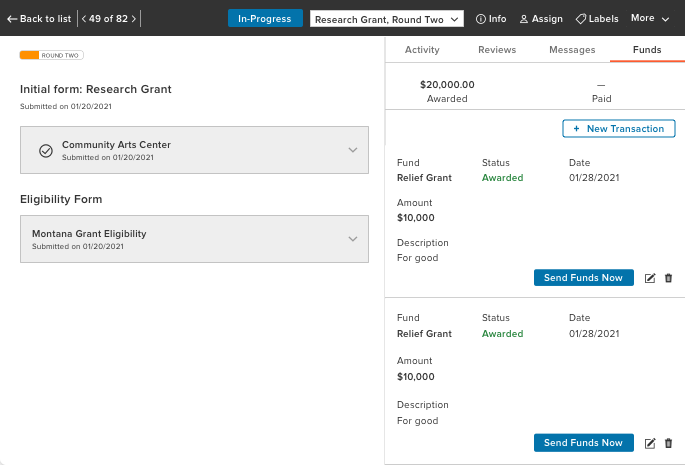Screen dimensions: 685x465
Task: Click the Community Arts Center checkmark circle
Action: pos(46,150)
